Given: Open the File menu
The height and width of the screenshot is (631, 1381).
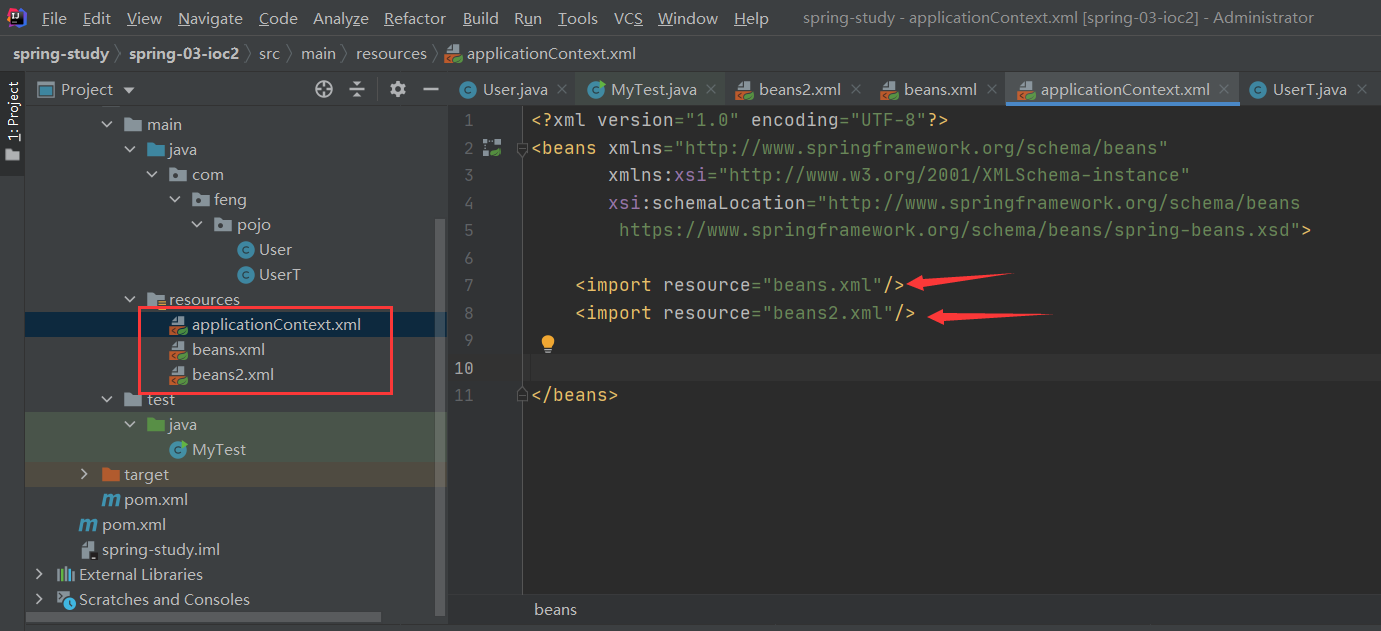Looking at the screenshot, I should click(x=55, y=18).
